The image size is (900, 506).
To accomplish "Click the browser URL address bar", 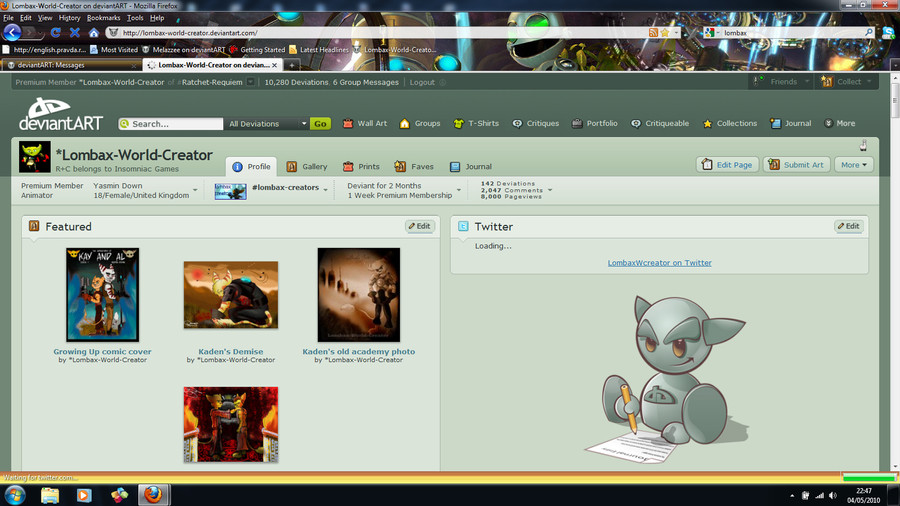I will [379, 33].
